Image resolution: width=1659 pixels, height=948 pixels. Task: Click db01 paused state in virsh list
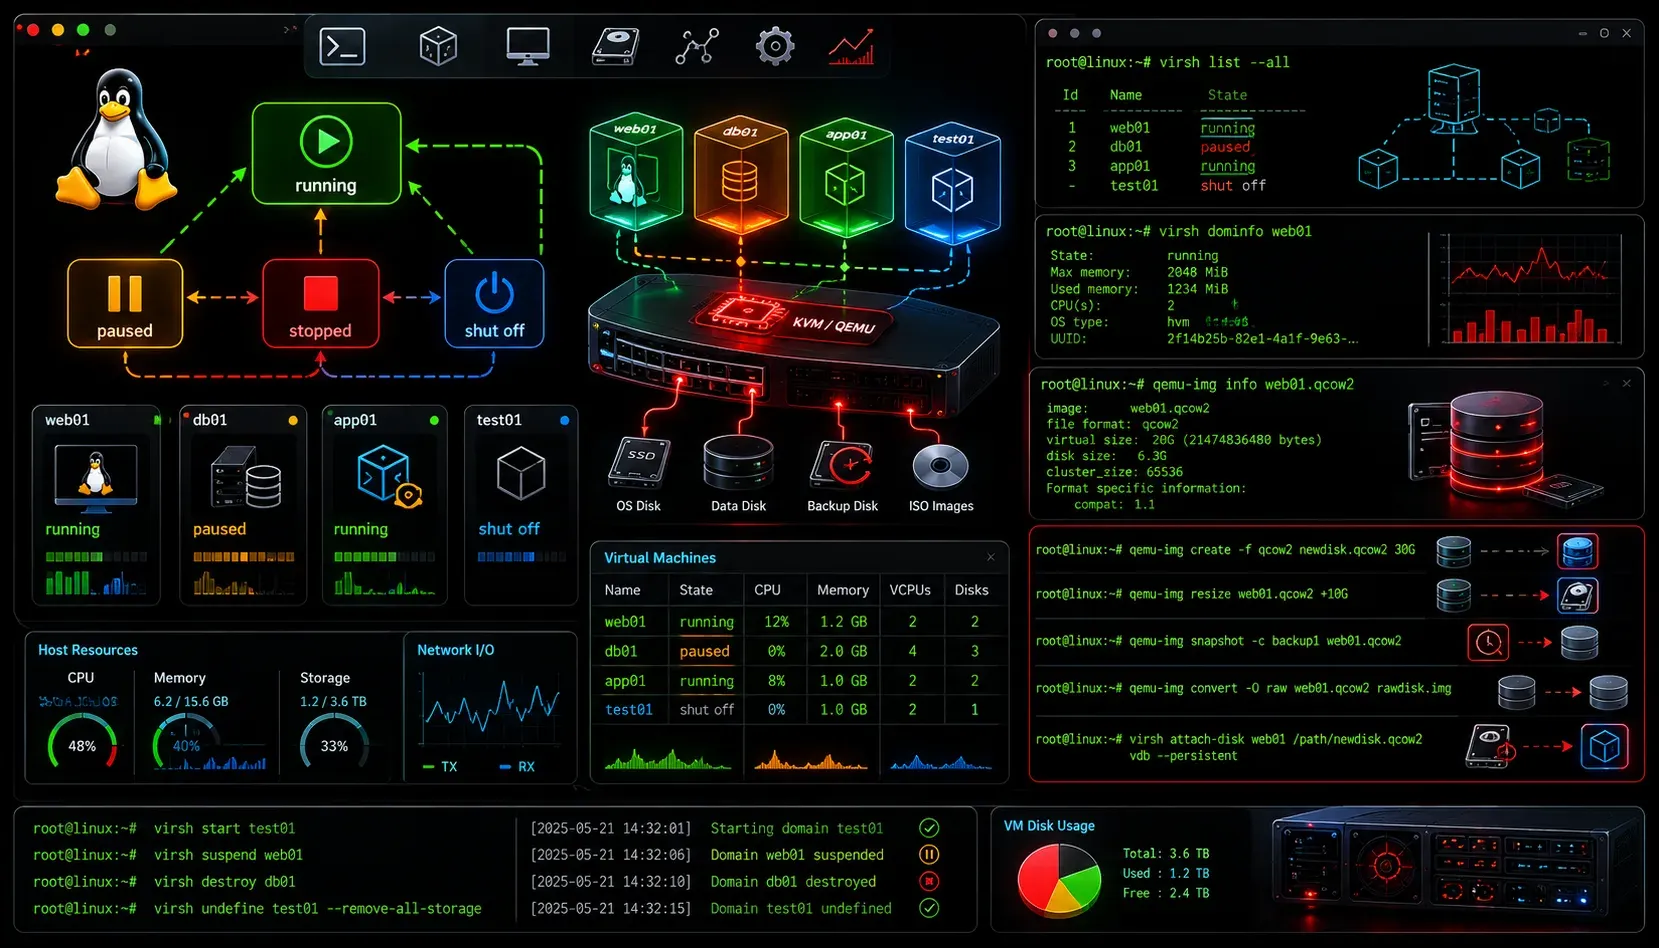pos(1225,147)
